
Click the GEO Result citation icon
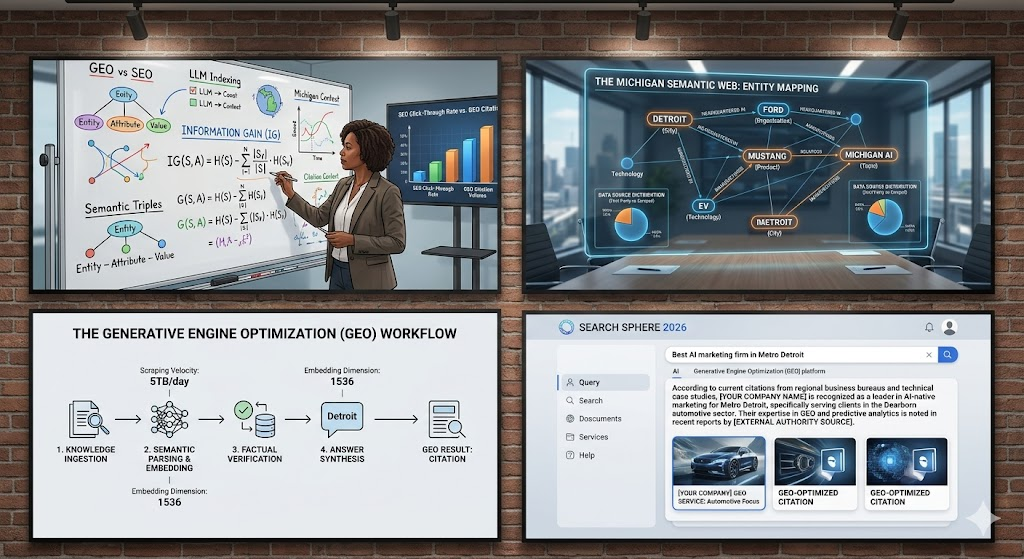[442, 419]
